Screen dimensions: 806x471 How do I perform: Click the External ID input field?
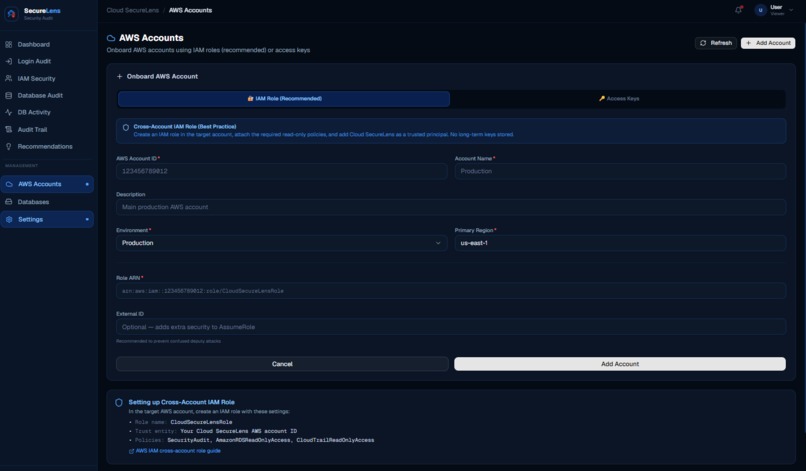[451, 327]
